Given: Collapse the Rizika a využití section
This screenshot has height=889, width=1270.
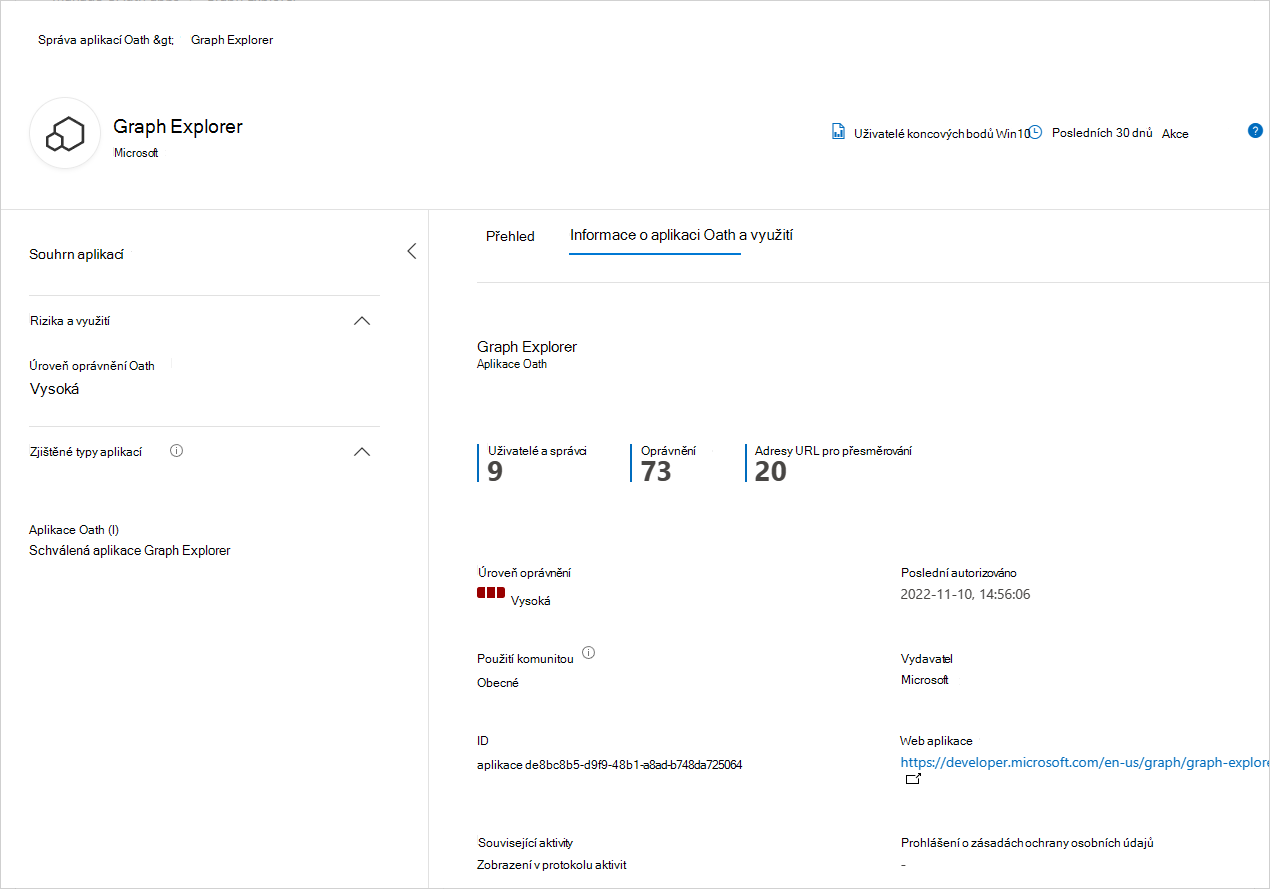Looking at the screenshot, I should point(362,321).
